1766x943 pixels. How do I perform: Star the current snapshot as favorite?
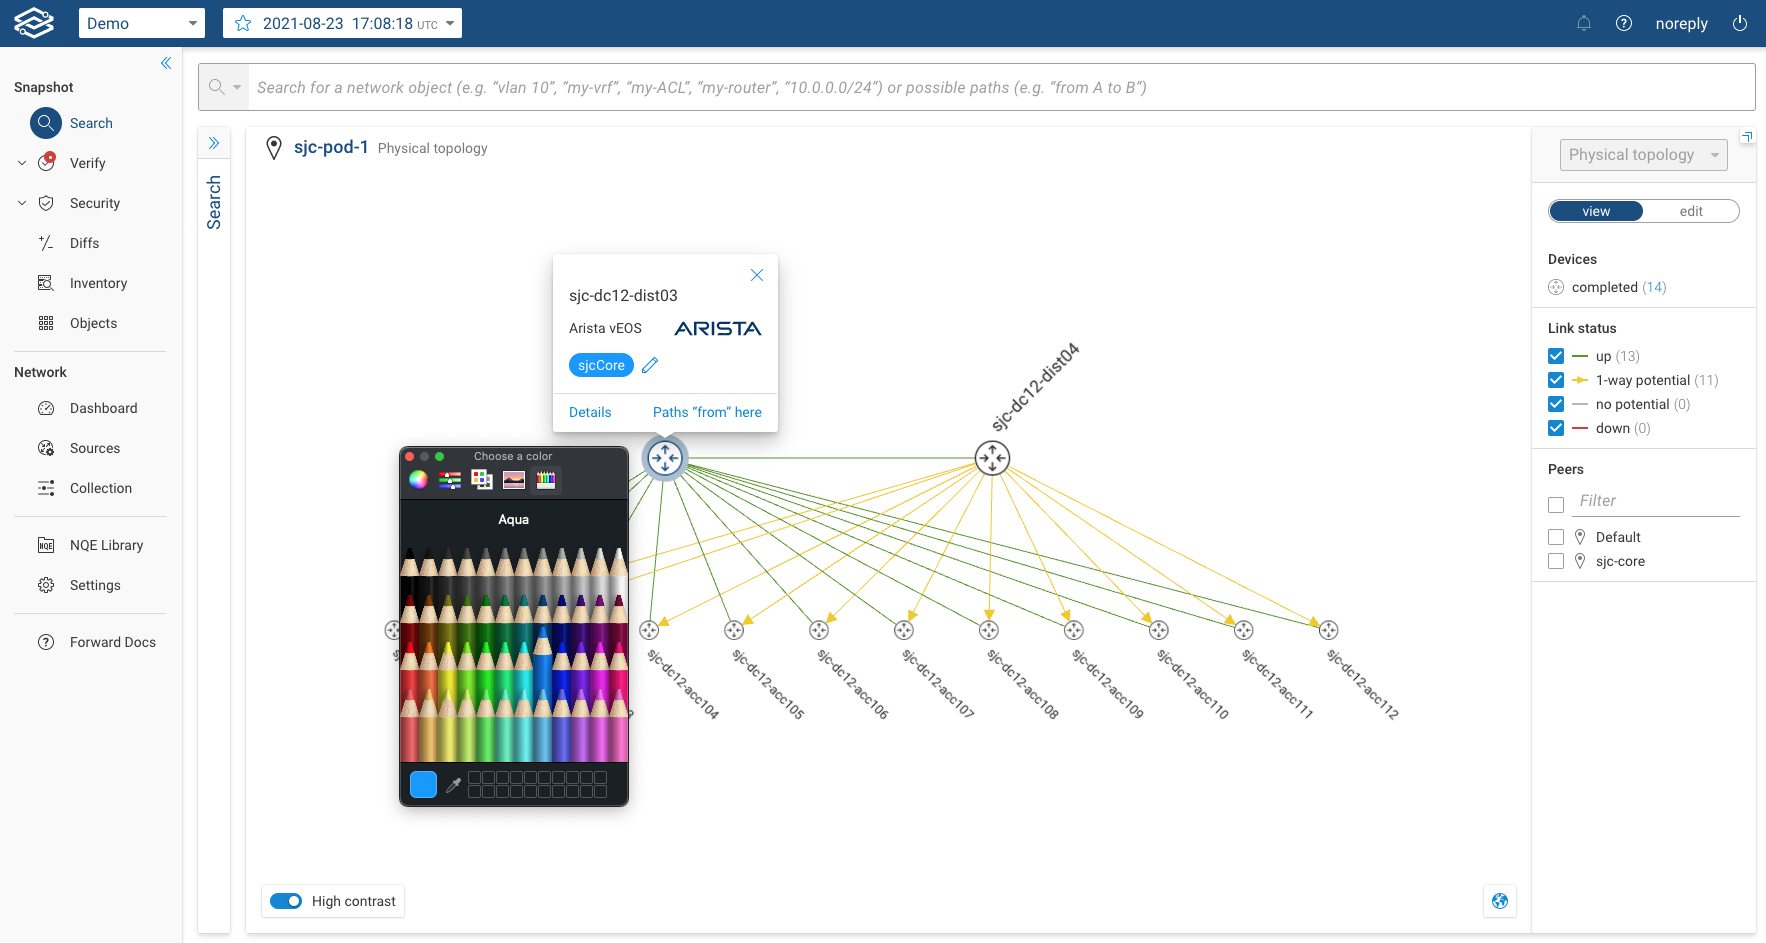(243, 23)
